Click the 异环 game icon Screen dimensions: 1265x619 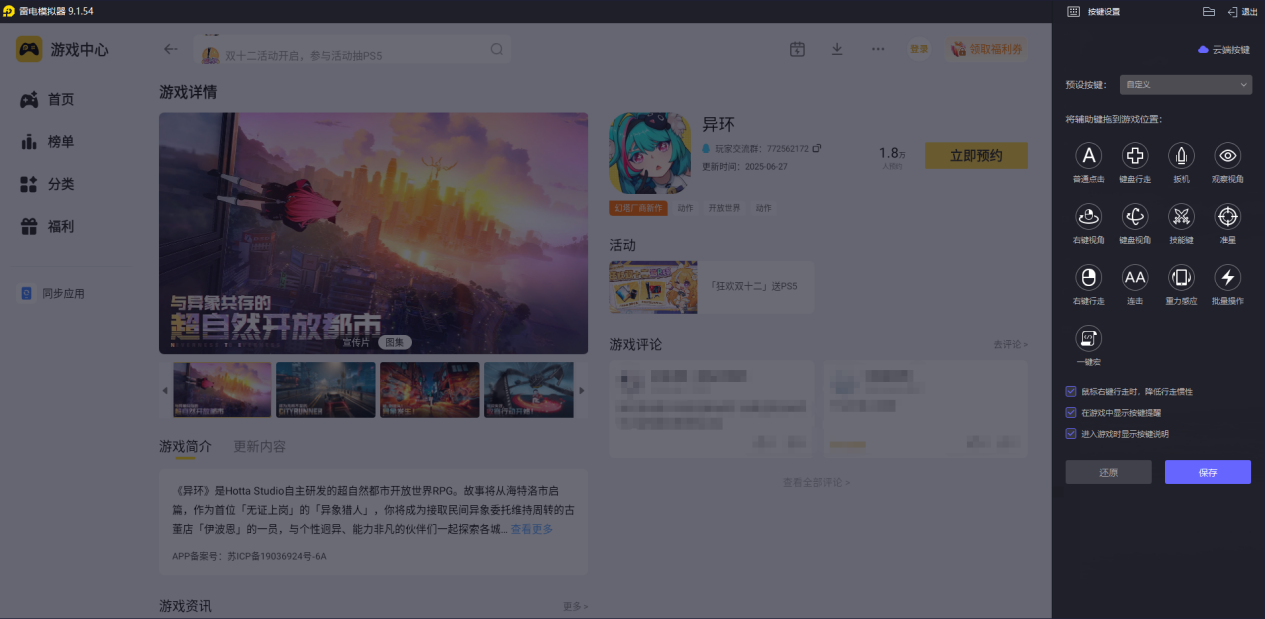pyautogui.click(x=651, y=153)
